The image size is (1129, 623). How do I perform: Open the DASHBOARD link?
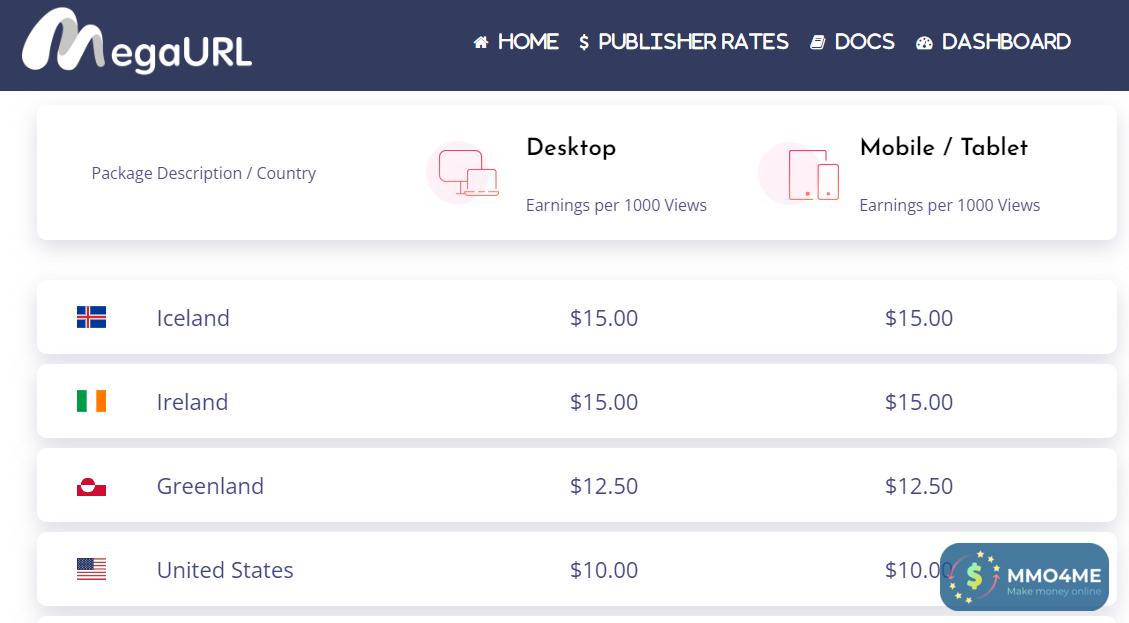[x=994, y=42]
